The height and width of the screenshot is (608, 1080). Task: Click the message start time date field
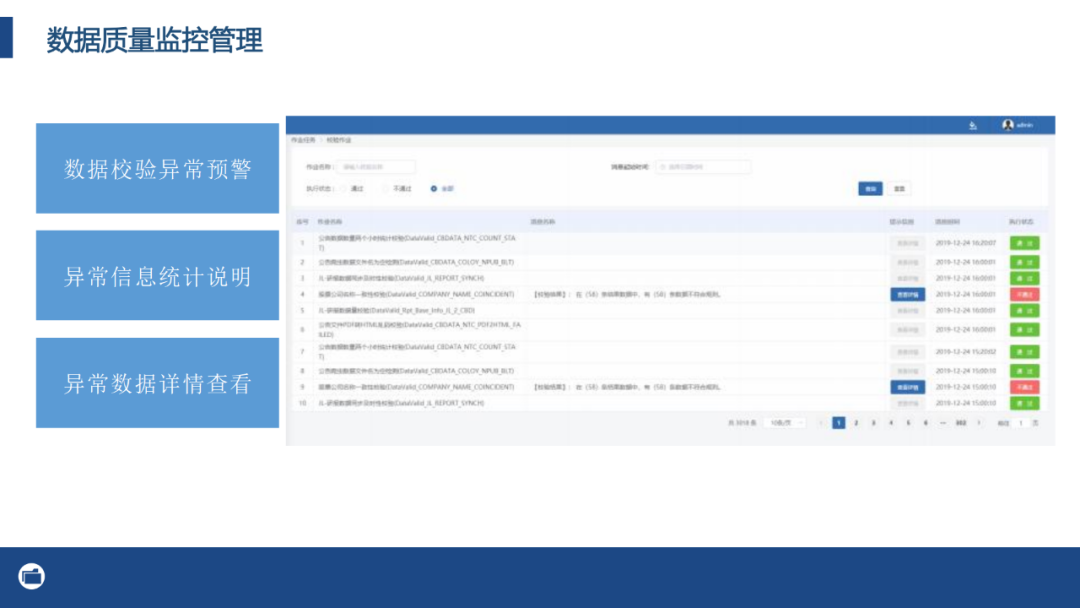coord(703,167)
